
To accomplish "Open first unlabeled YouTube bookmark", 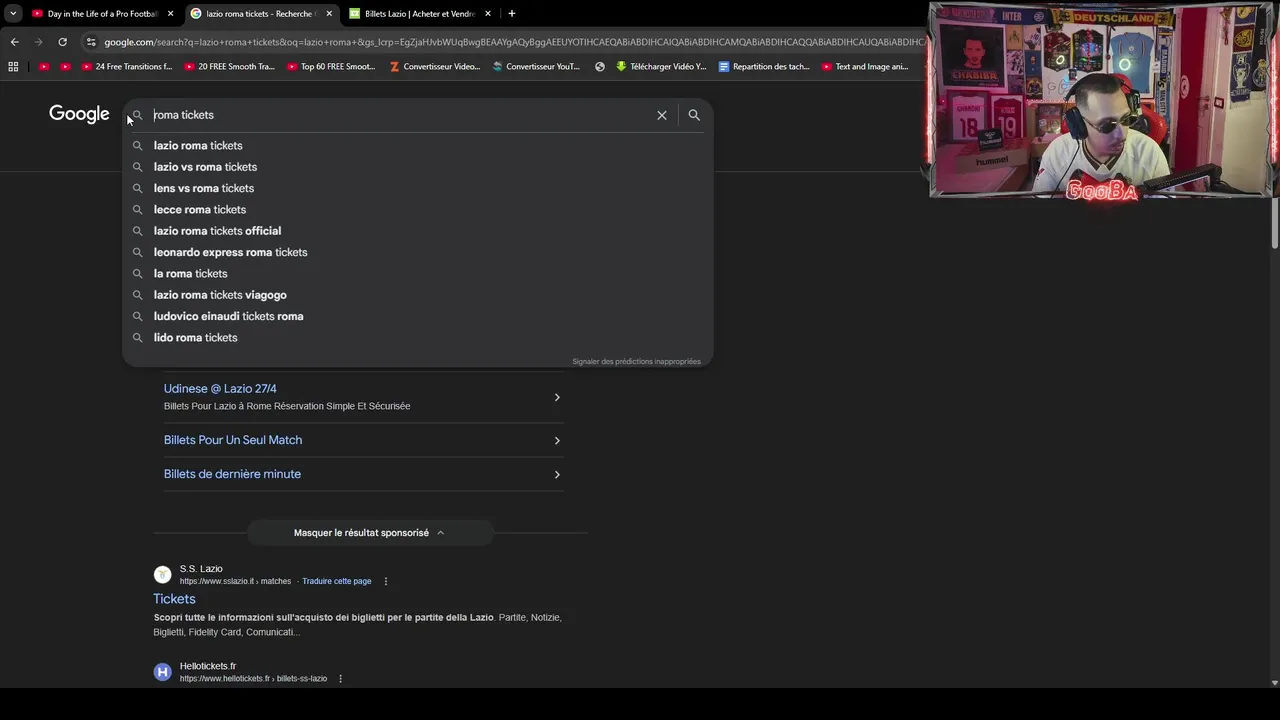I will click(44, 67).
